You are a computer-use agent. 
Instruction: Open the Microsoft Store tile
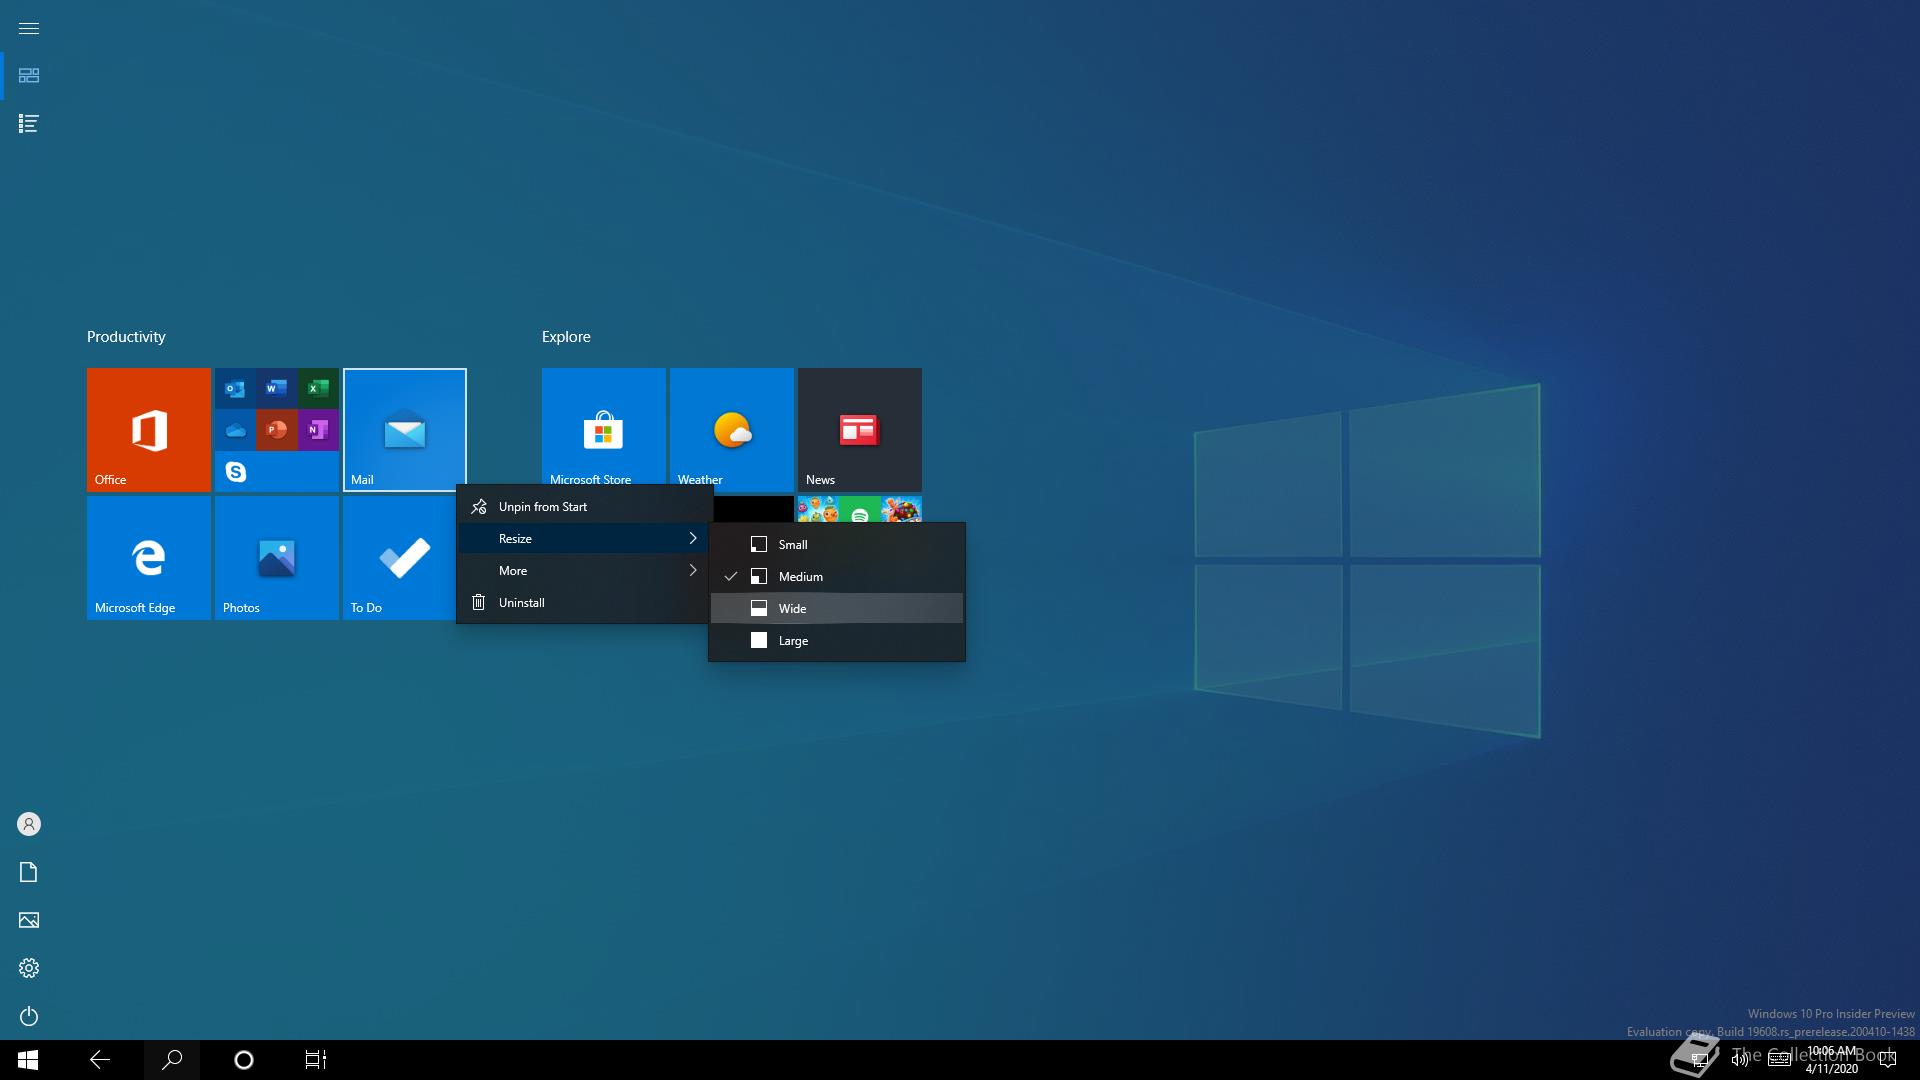pyautogui.click(x=604, y=427)
